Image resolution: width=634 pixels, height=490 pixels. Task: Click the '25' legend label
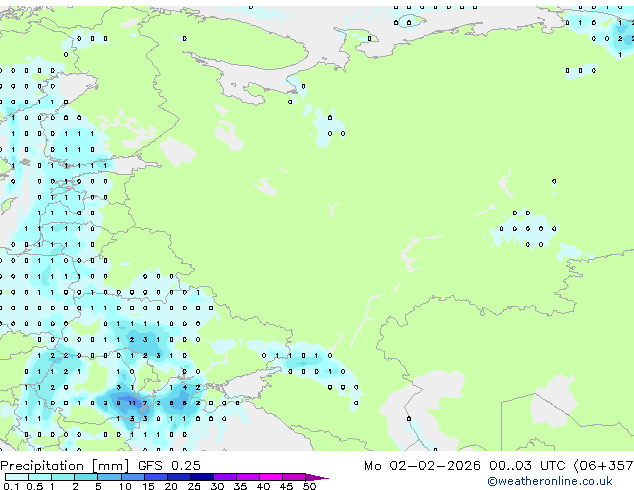pos(194,486)
